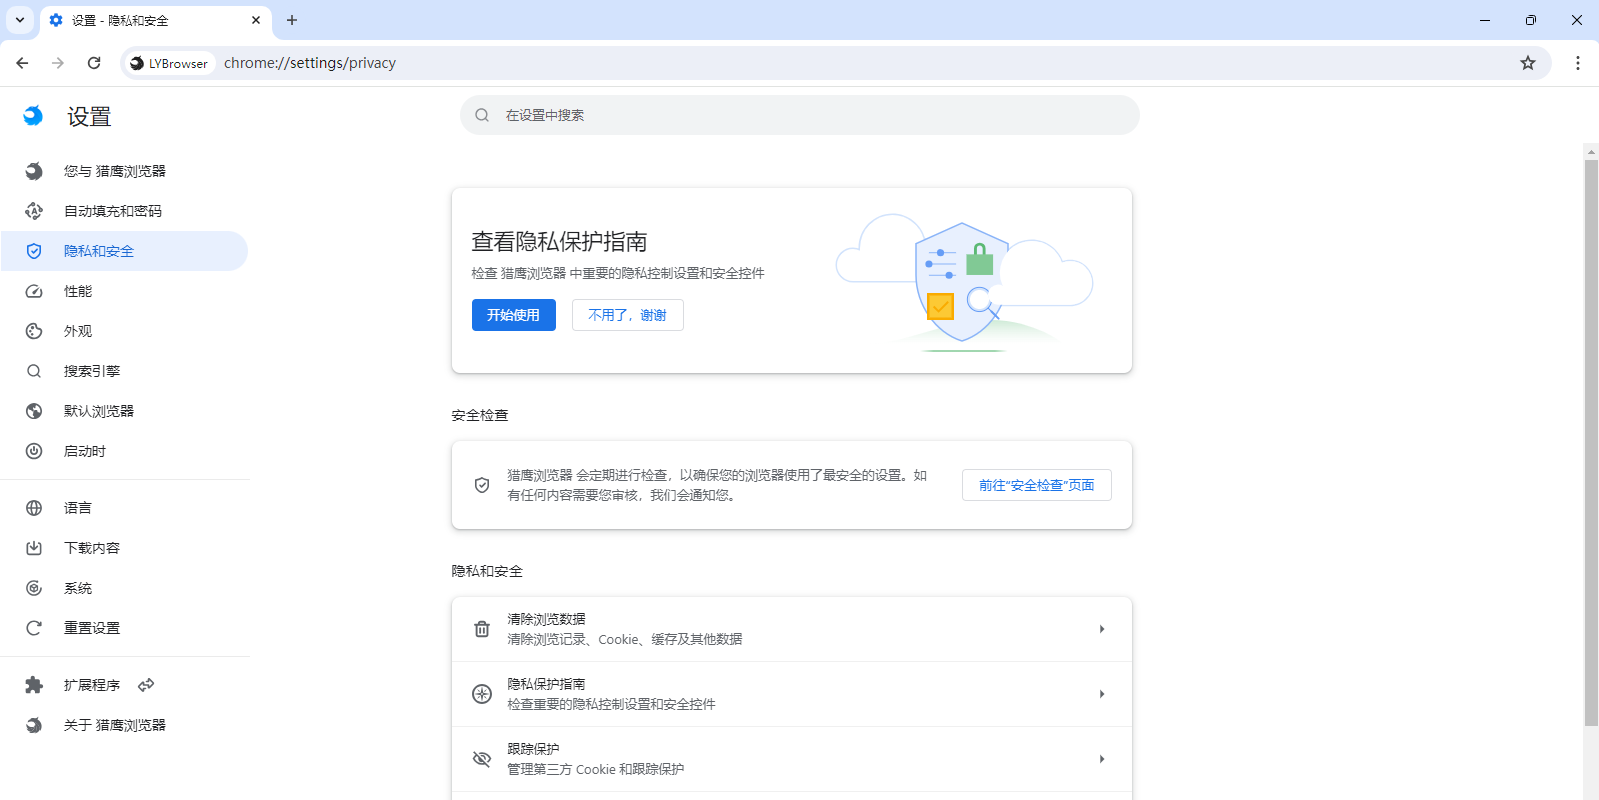Reload the page with the refresh icon
The width and height of the screenshot is (1599, 800).
94,63
